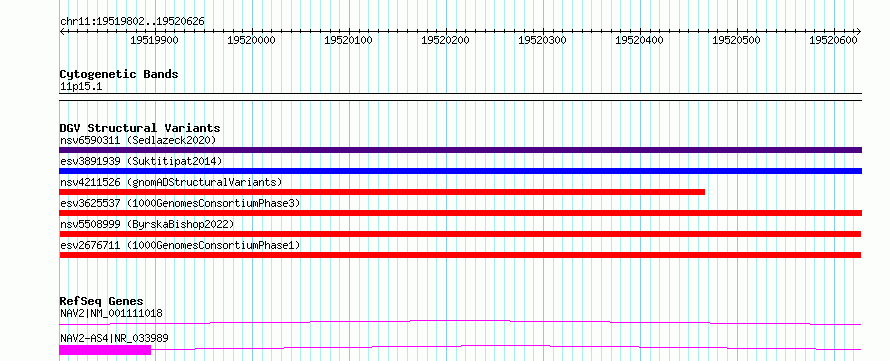Viewport: 890px width, 361px height.
Task: Open nsv6590311 (Sedlazeck2020) label
Action: (x=138, y=140)
